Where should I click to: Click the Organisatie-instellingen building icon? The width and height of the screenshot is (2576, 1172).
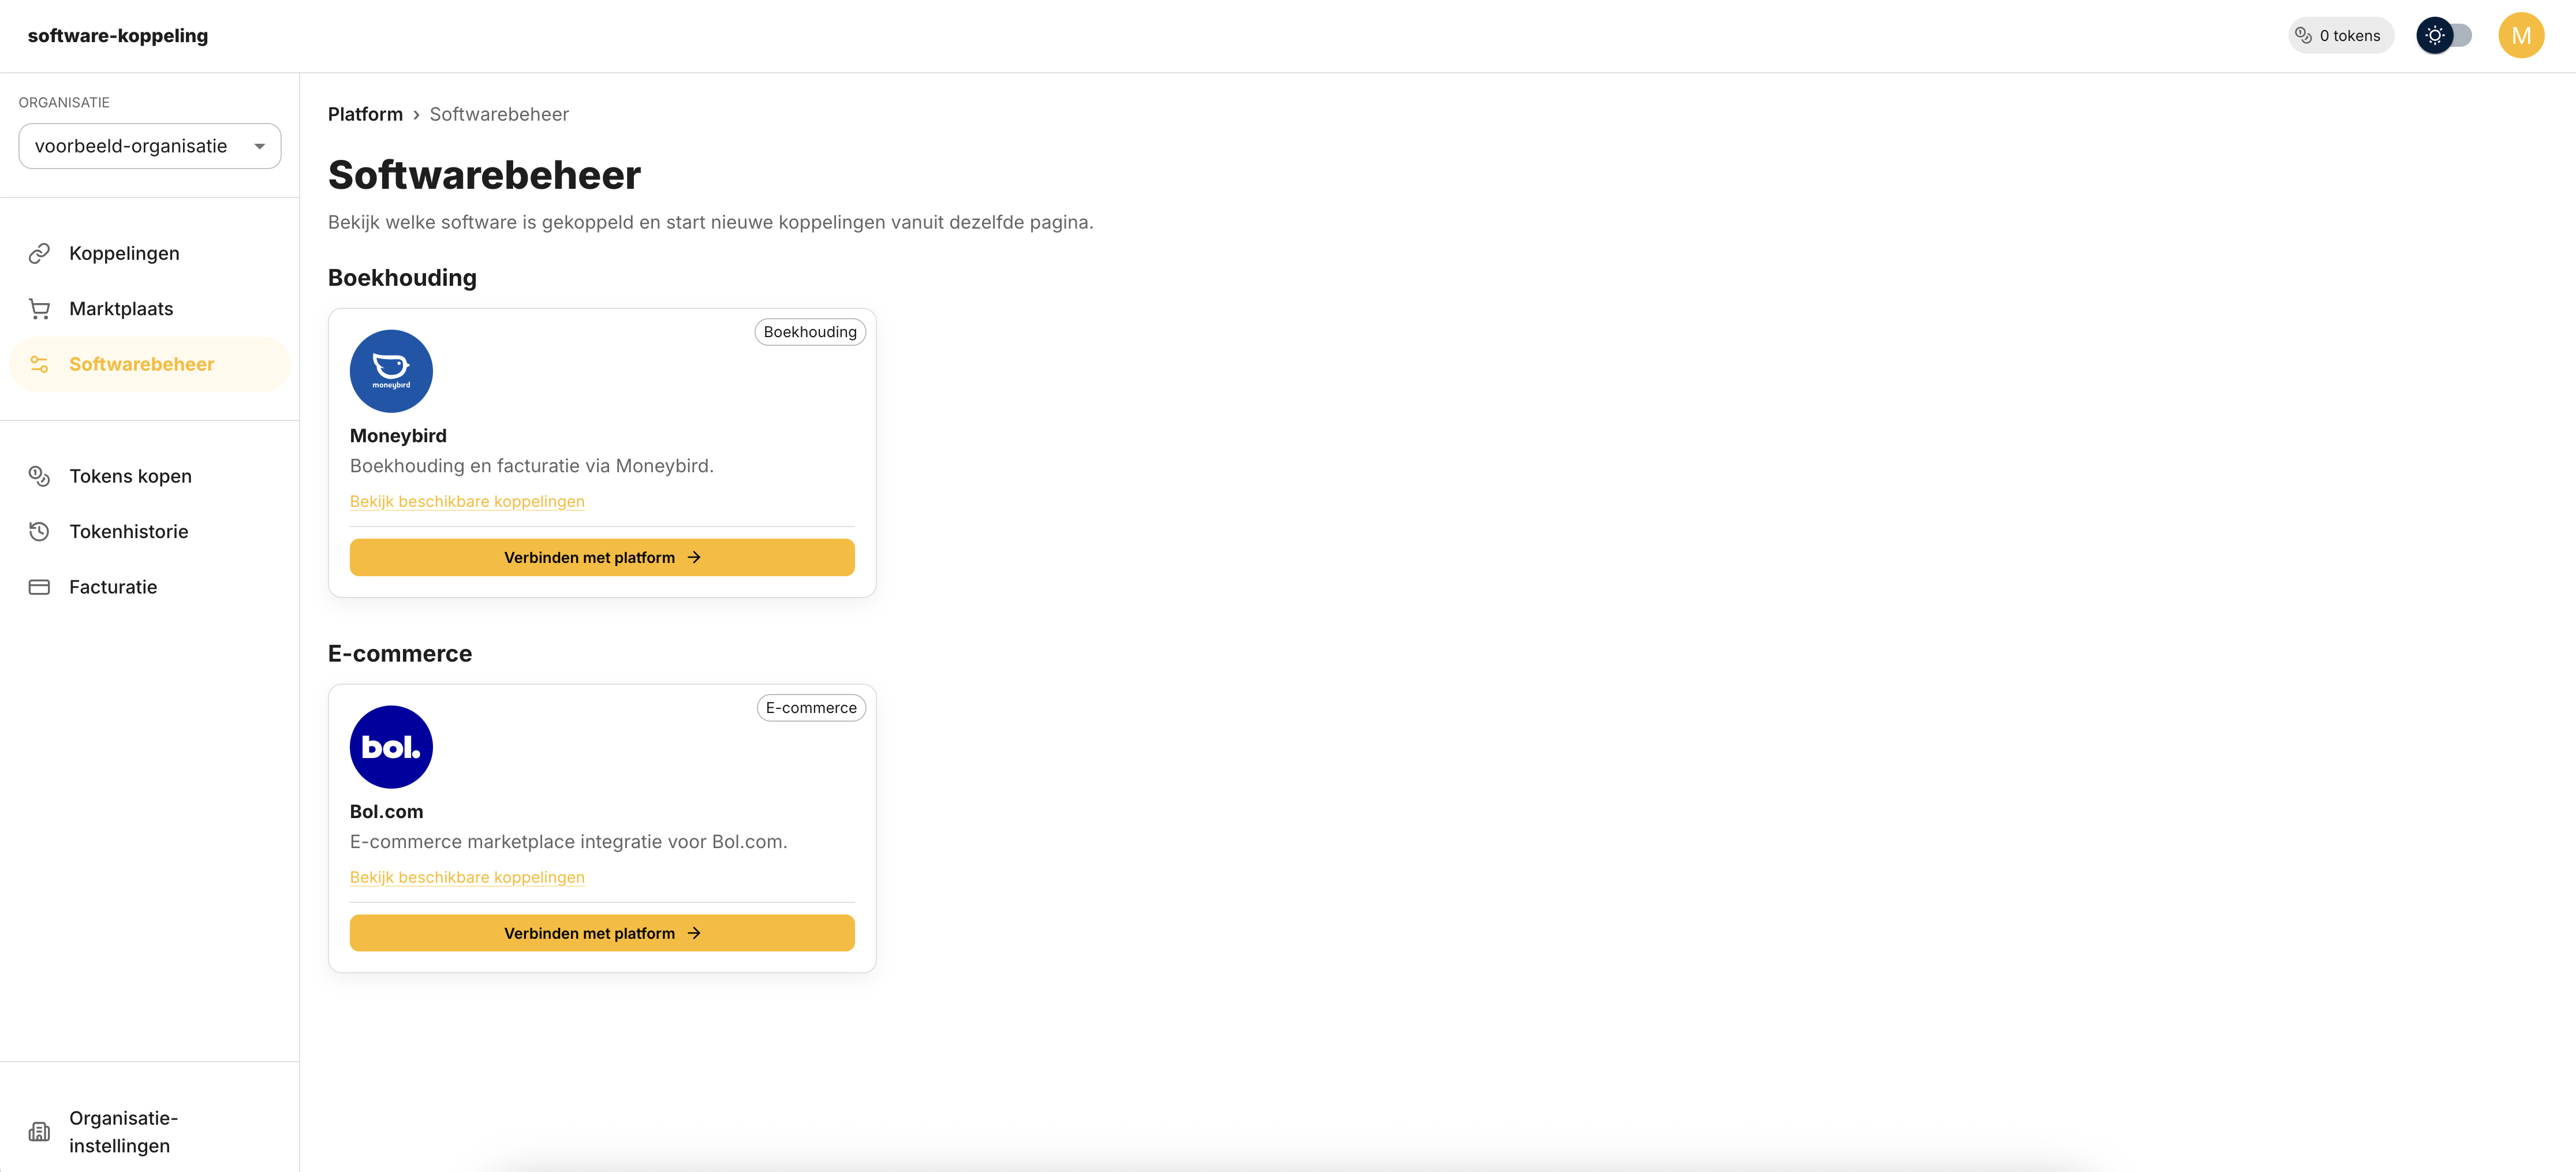(39, 1131)
